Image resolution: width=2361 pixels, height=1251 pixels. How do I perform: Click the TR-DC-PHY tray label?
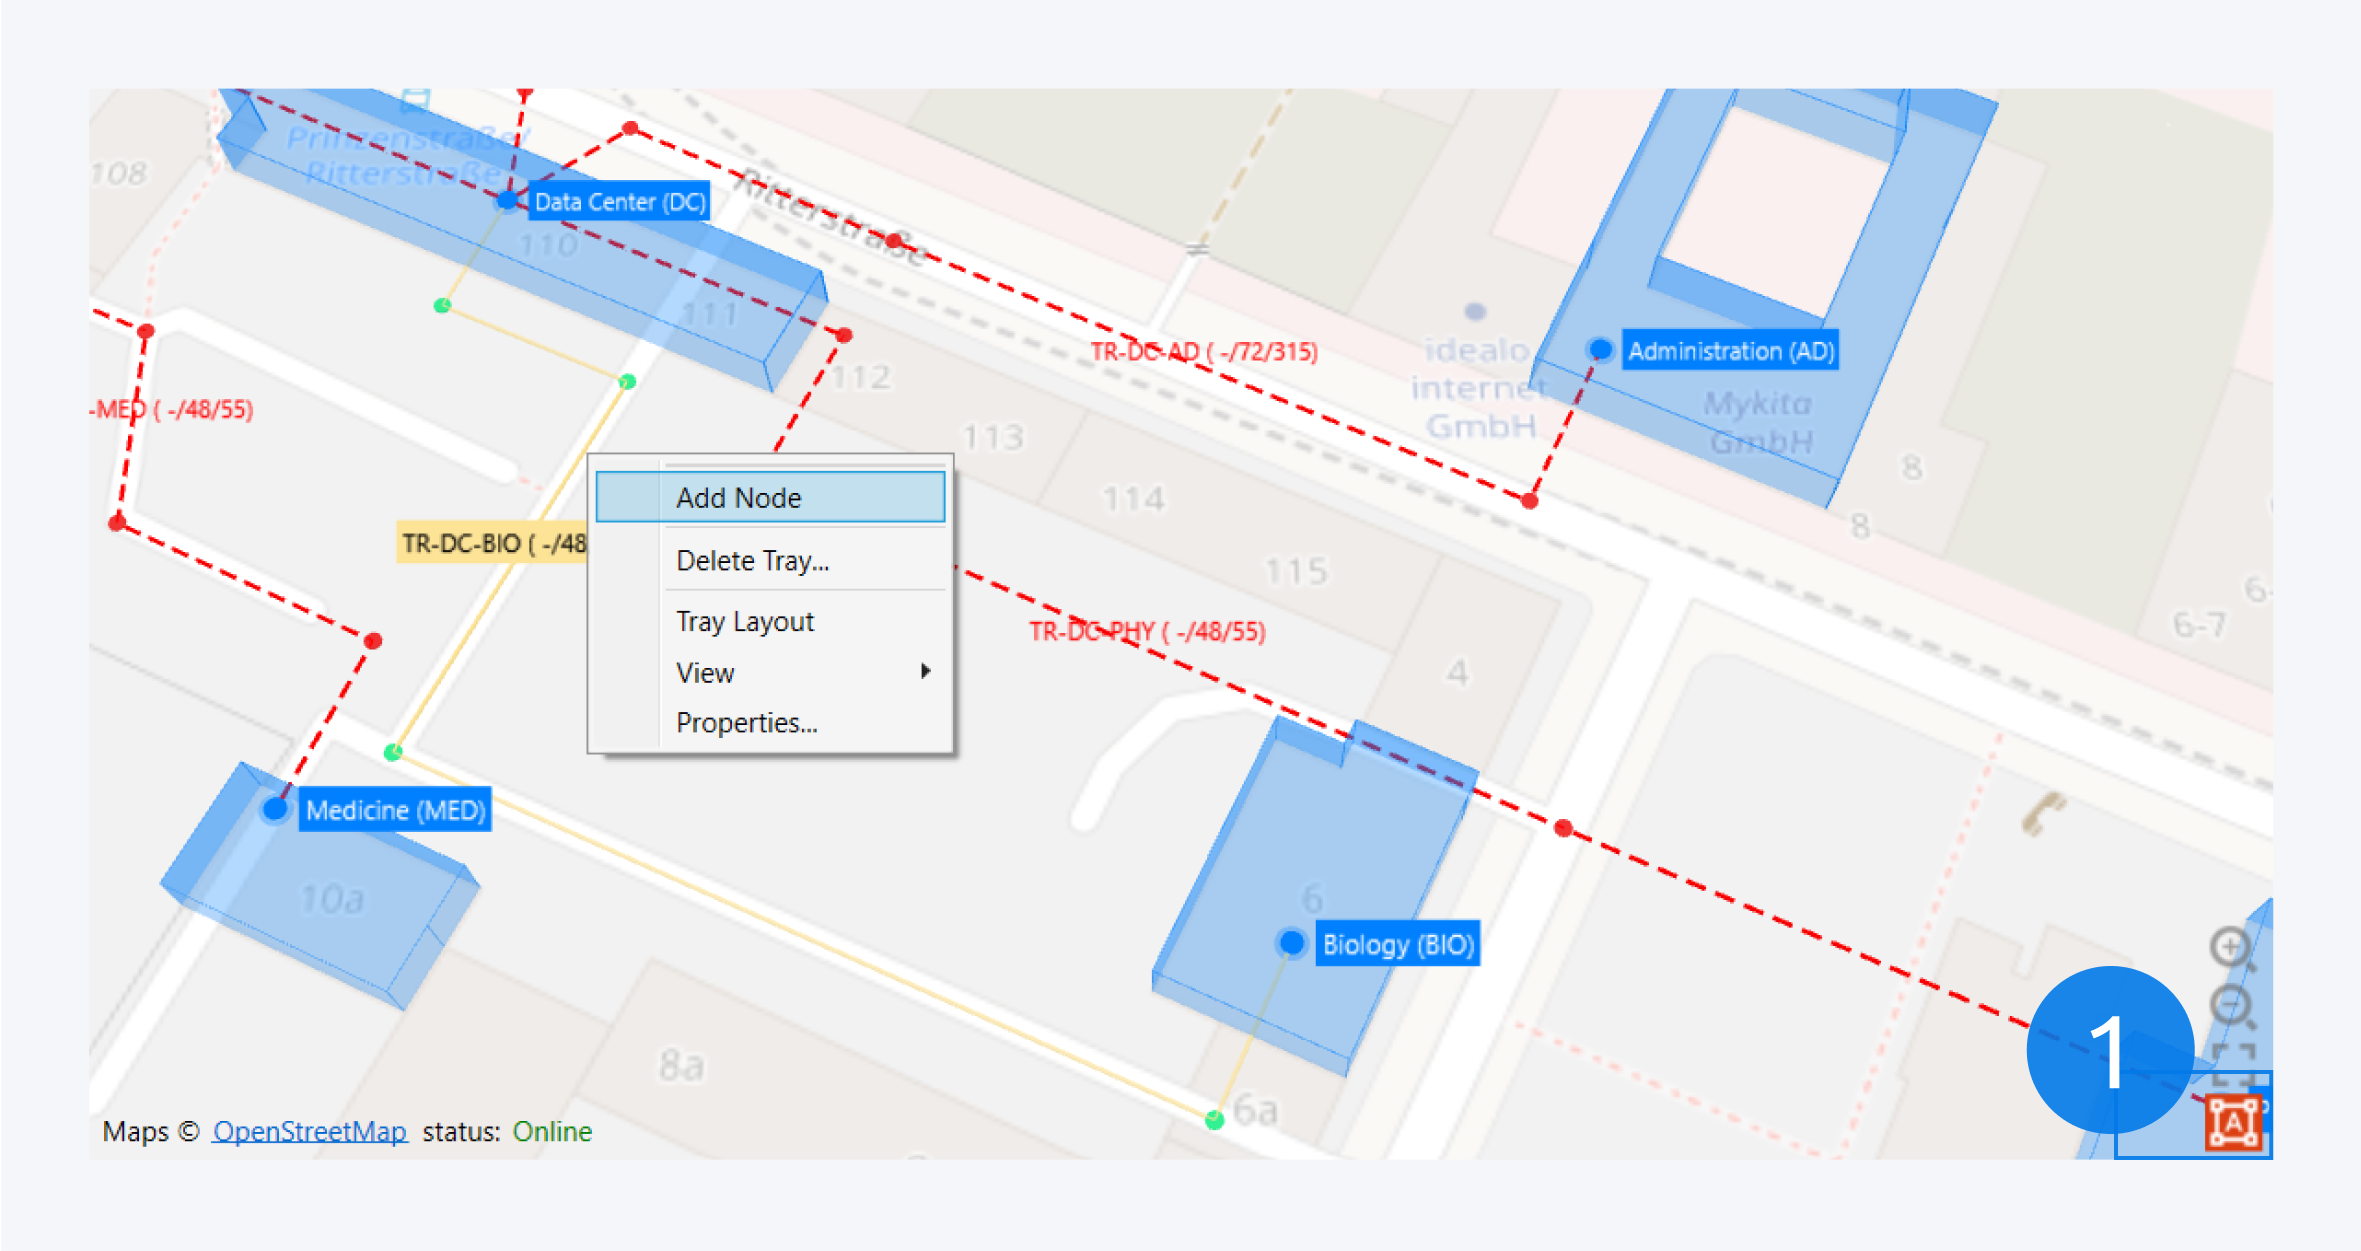(1147, 632)
